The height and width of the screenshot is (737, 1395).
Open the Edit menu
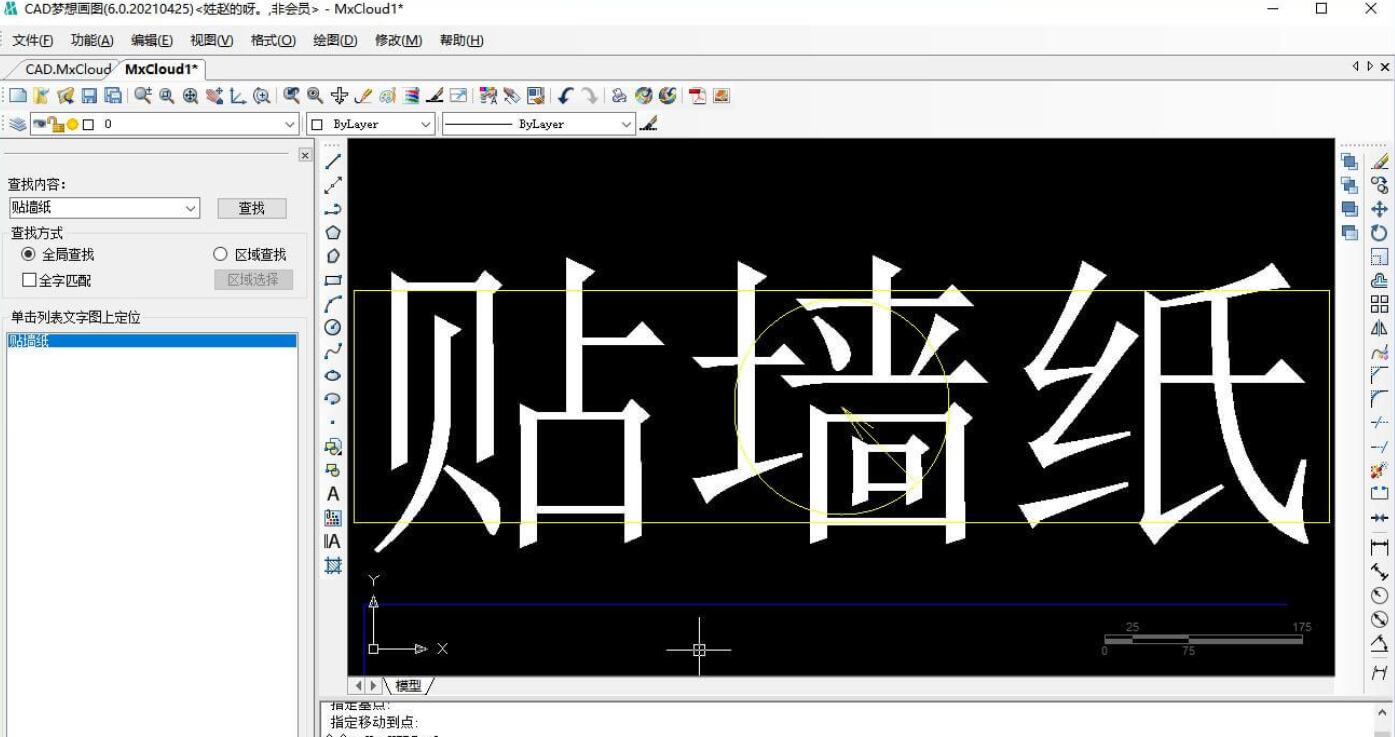pyautogui.click(x=152, y=40)
